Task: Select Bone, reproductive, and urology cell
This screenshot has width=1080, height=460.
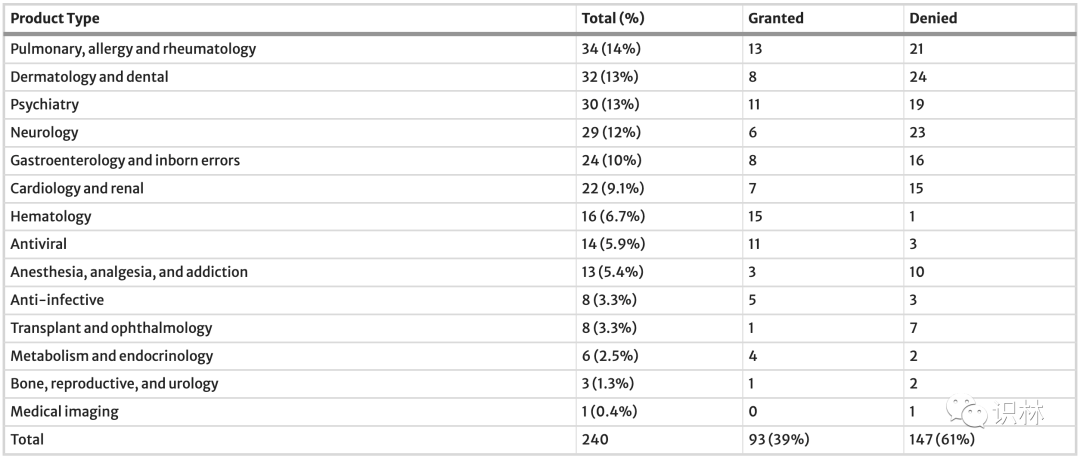Action: tap(114, 383)
